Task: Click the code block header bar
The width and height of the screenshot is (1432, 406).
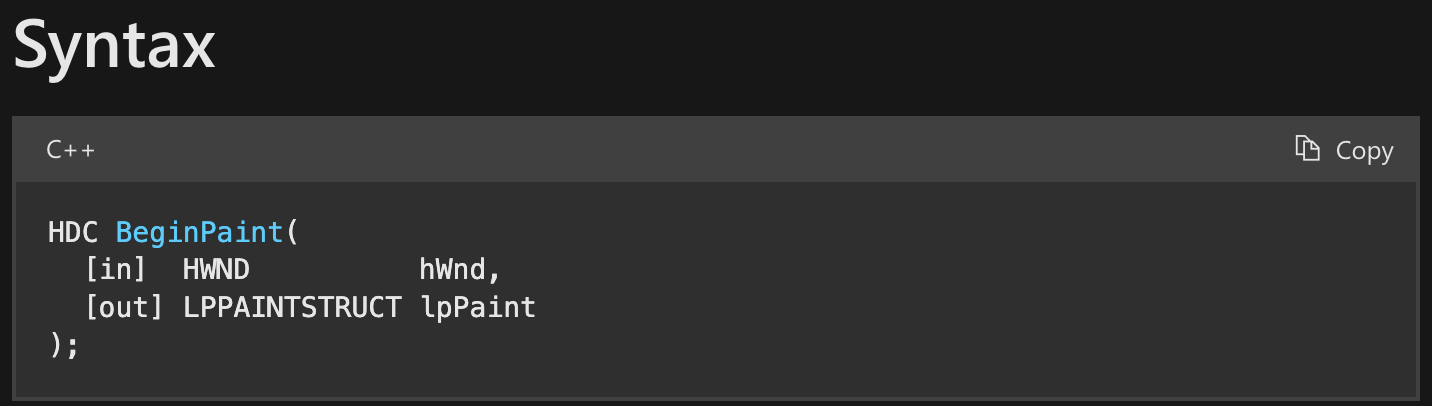Action: click(x=700, y=150)
